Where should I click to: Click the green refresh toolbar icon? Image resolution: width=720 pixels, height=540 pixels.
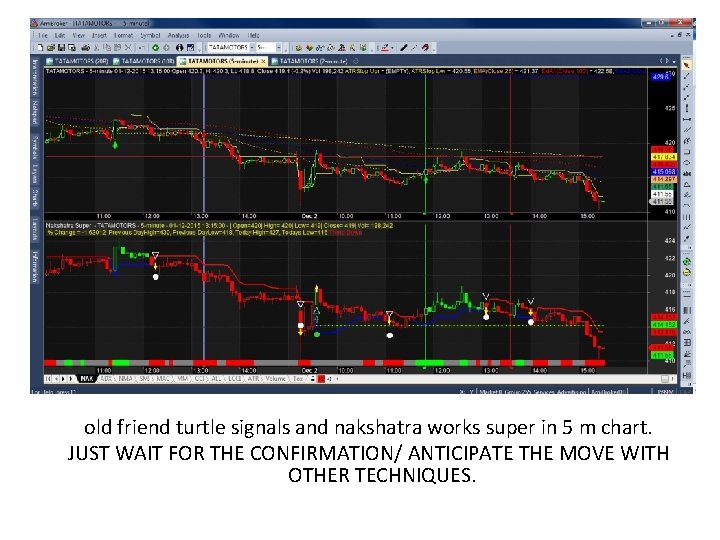(156, 47)
